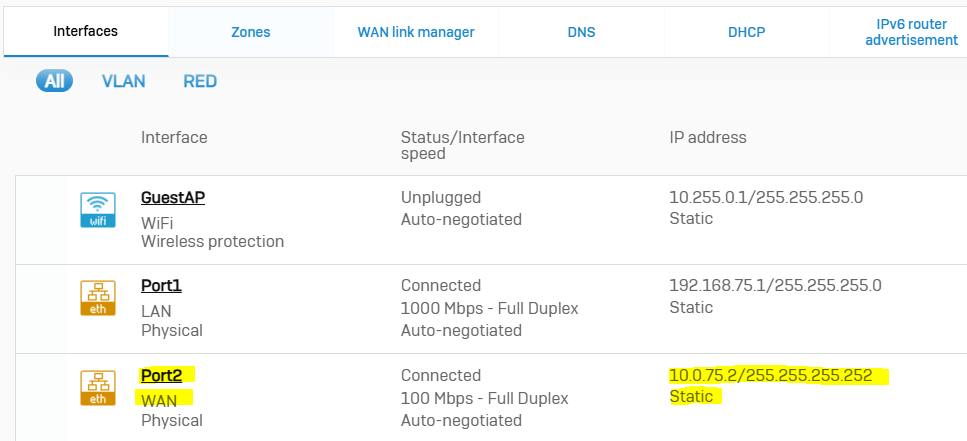Open the DHCP tab
This screenshot has width=967, height=441.
746,32
